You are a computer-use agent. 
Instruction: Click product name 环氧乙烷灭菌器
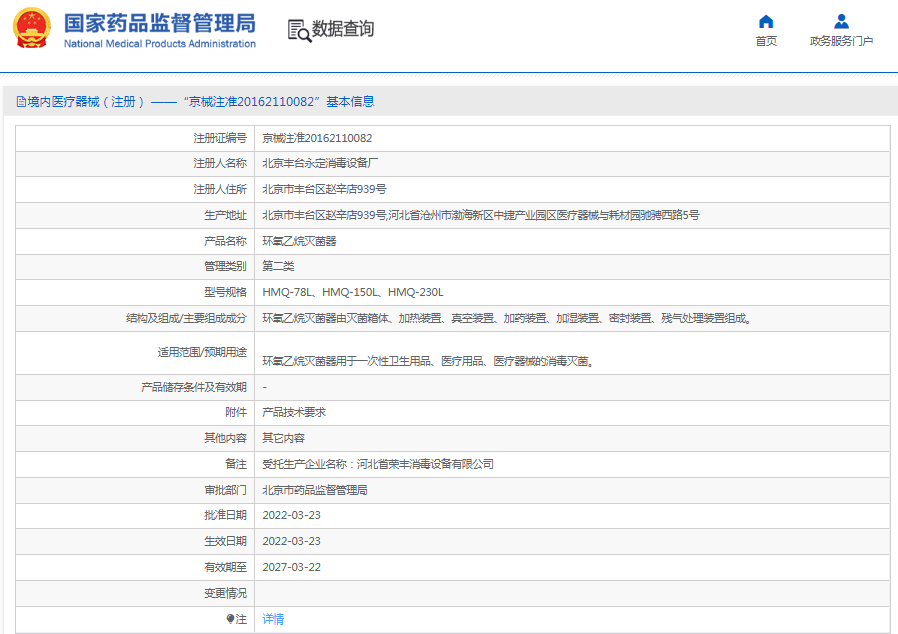[x=299, y=241]
